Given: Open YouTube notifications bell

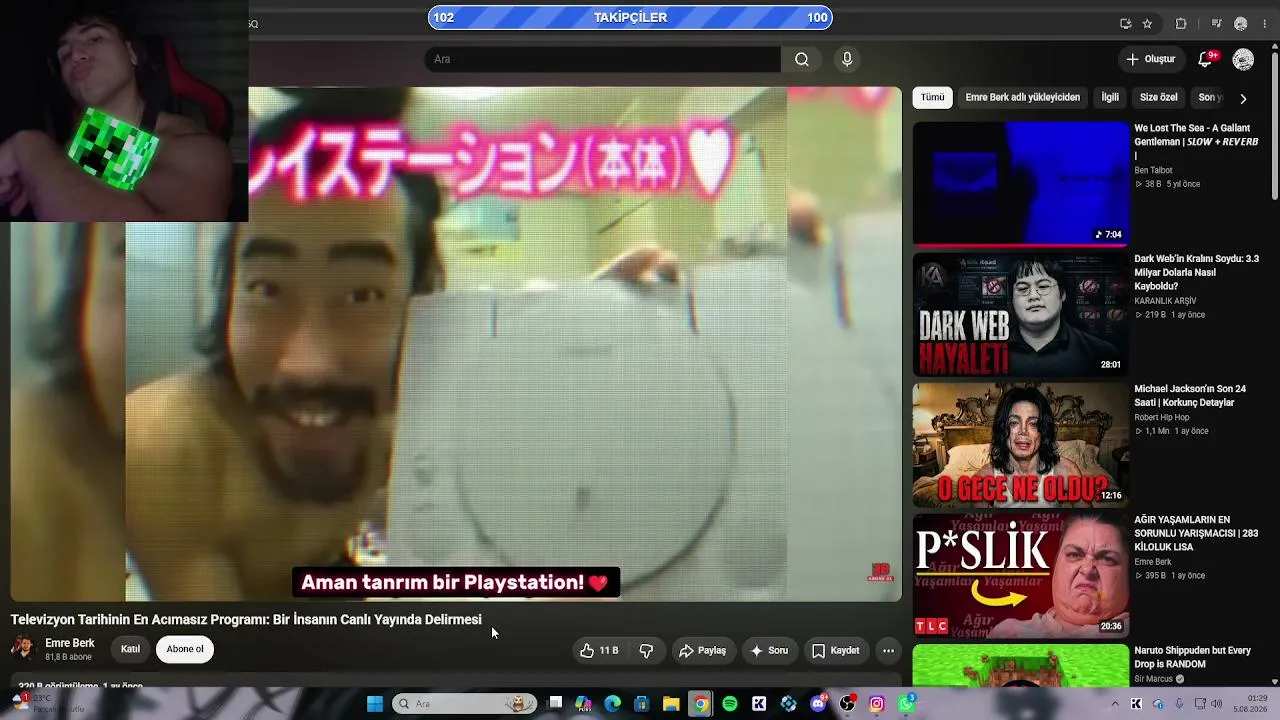Looking at the screenshot, I should pos(1206,59).
